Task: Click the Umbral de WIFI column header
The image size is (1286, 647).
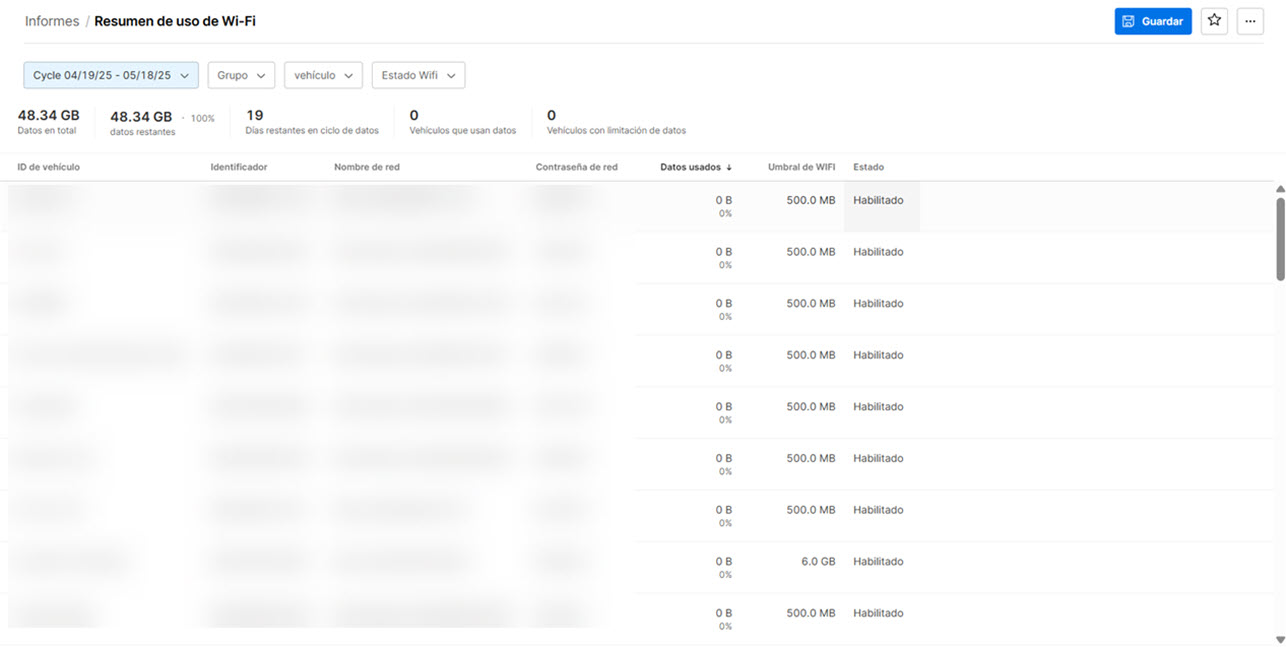Action: [801, 167]
